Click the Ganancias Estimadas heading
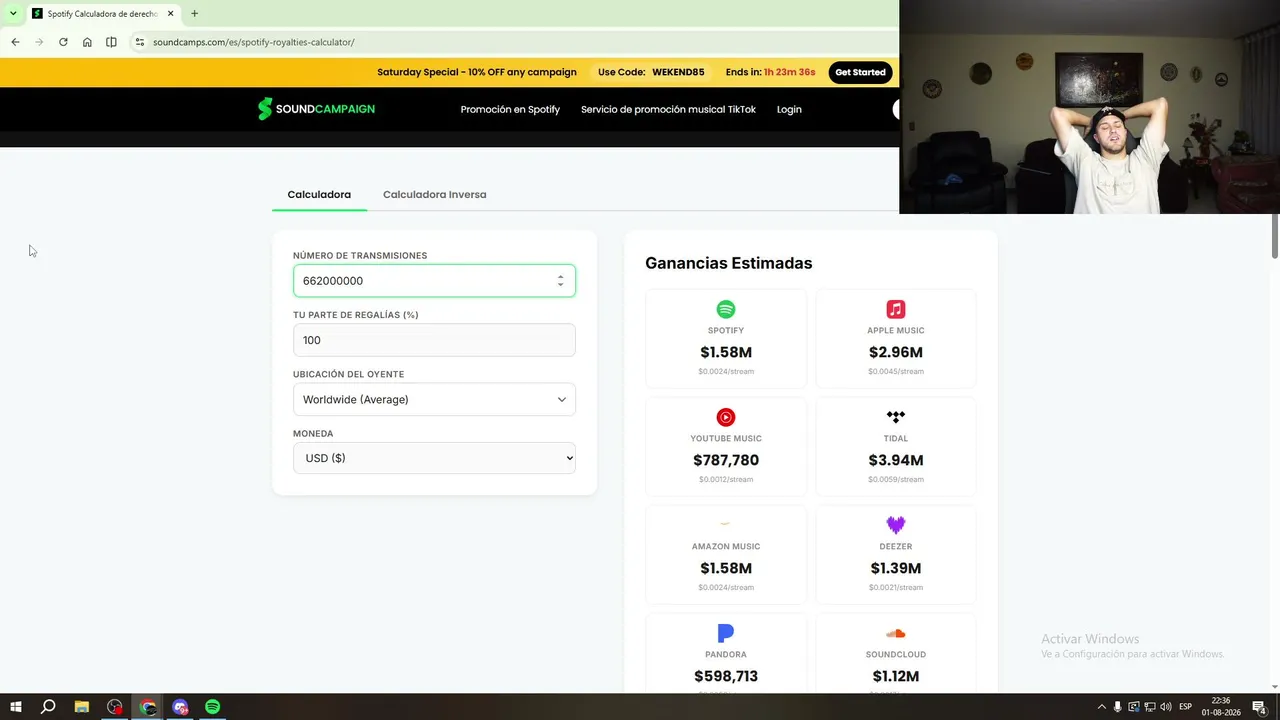The image size is (1280, 720). (729, 263)
